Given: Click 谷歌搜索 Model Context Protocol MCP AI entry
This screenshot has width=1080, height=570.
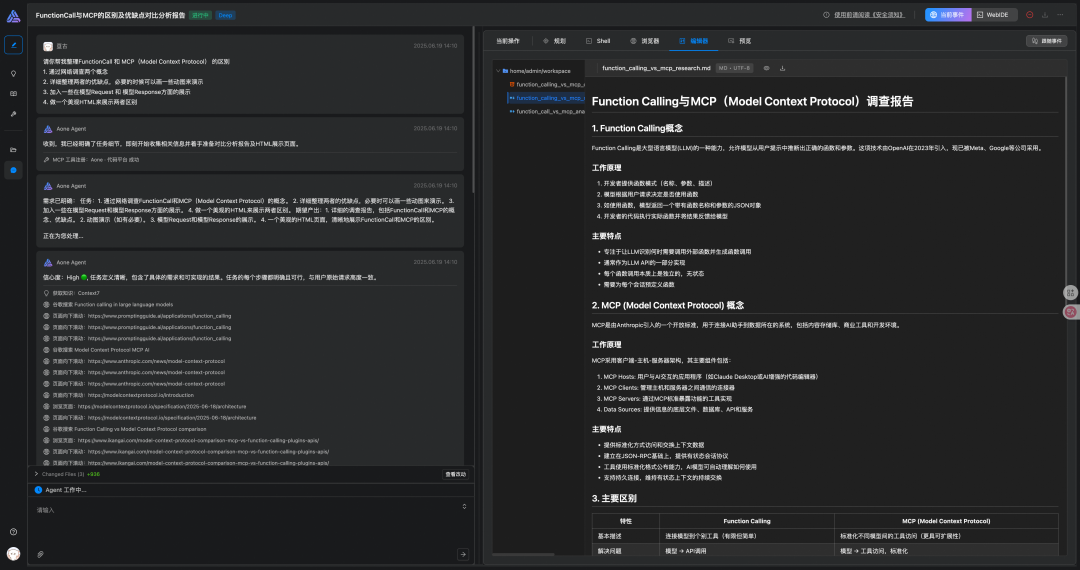Looking at the screenshot, I should click(96, 350).
